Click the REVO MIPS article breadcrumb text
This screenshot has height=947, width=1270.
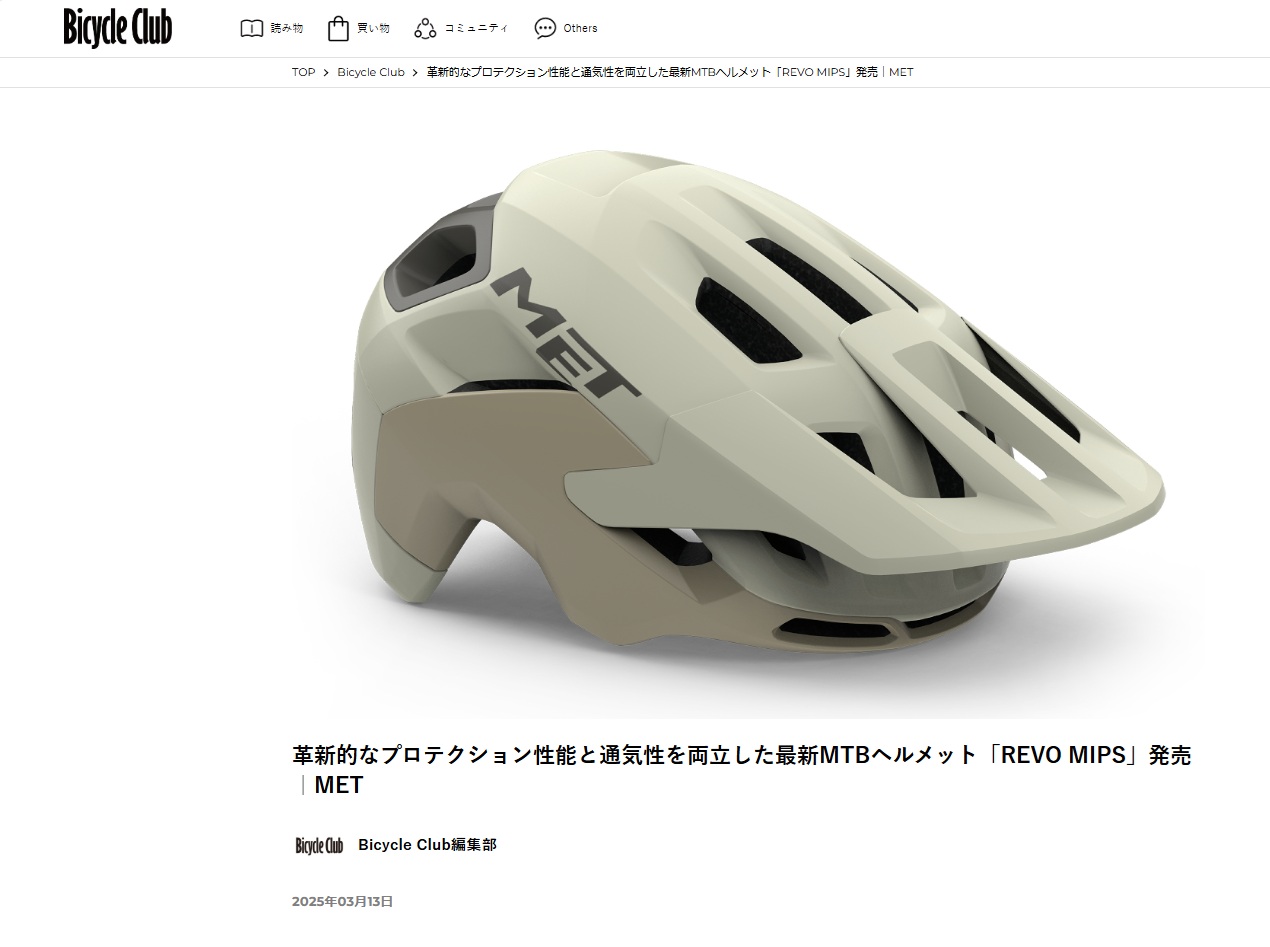[x=670, y=72]
